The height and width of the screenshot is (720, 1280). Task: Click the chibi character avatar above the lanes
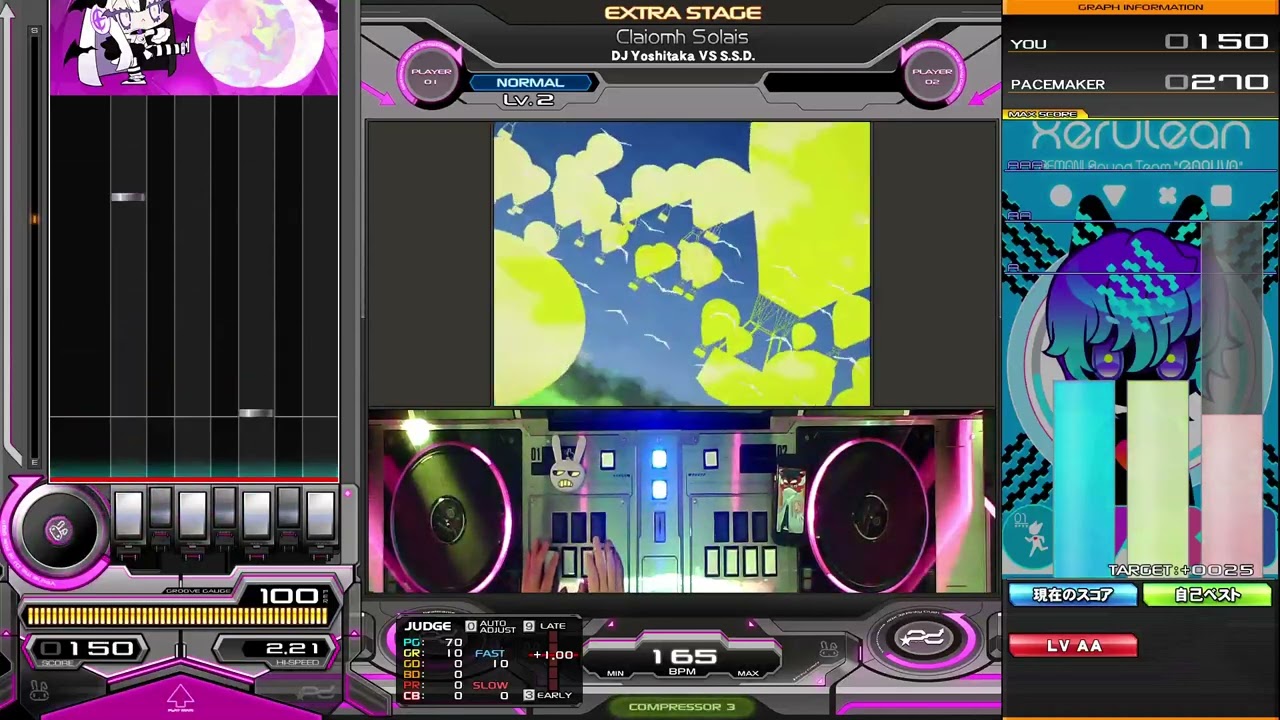coord(128,42)
